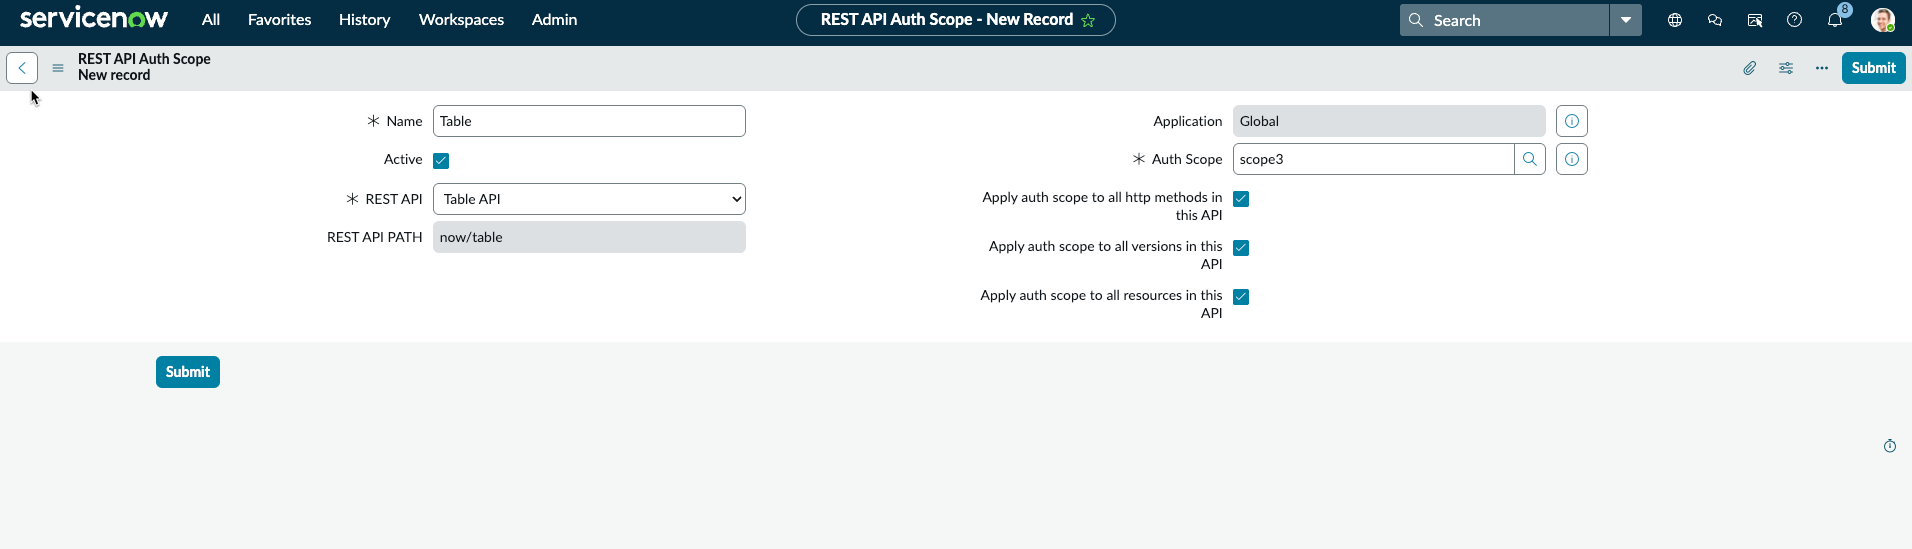The height and width of the screenshot is (549, 1912).
Task: Open the All menu
Action: pyautogui.click(x=211, y=19)
